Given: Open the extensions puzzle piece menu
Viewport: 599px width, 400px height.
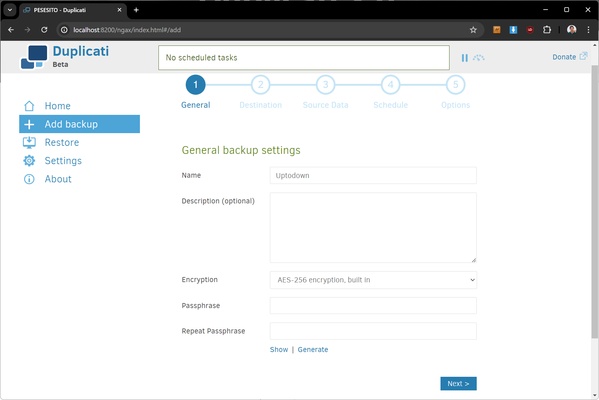Looking at the screenshot, I should point(547,30).
